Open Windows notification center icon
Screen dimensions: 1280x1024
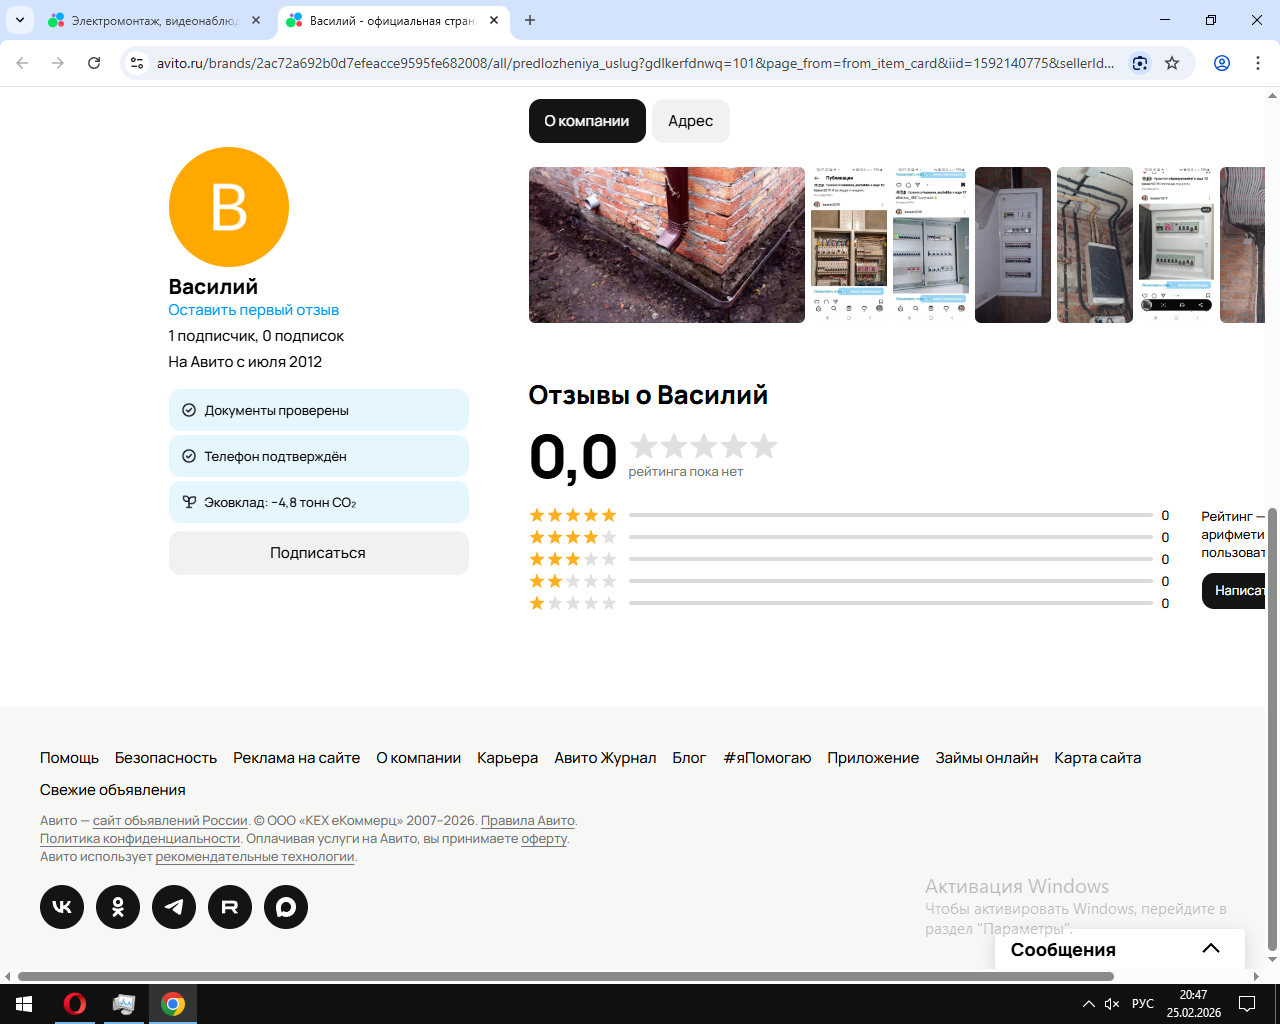click(x=1247, y=1004)
